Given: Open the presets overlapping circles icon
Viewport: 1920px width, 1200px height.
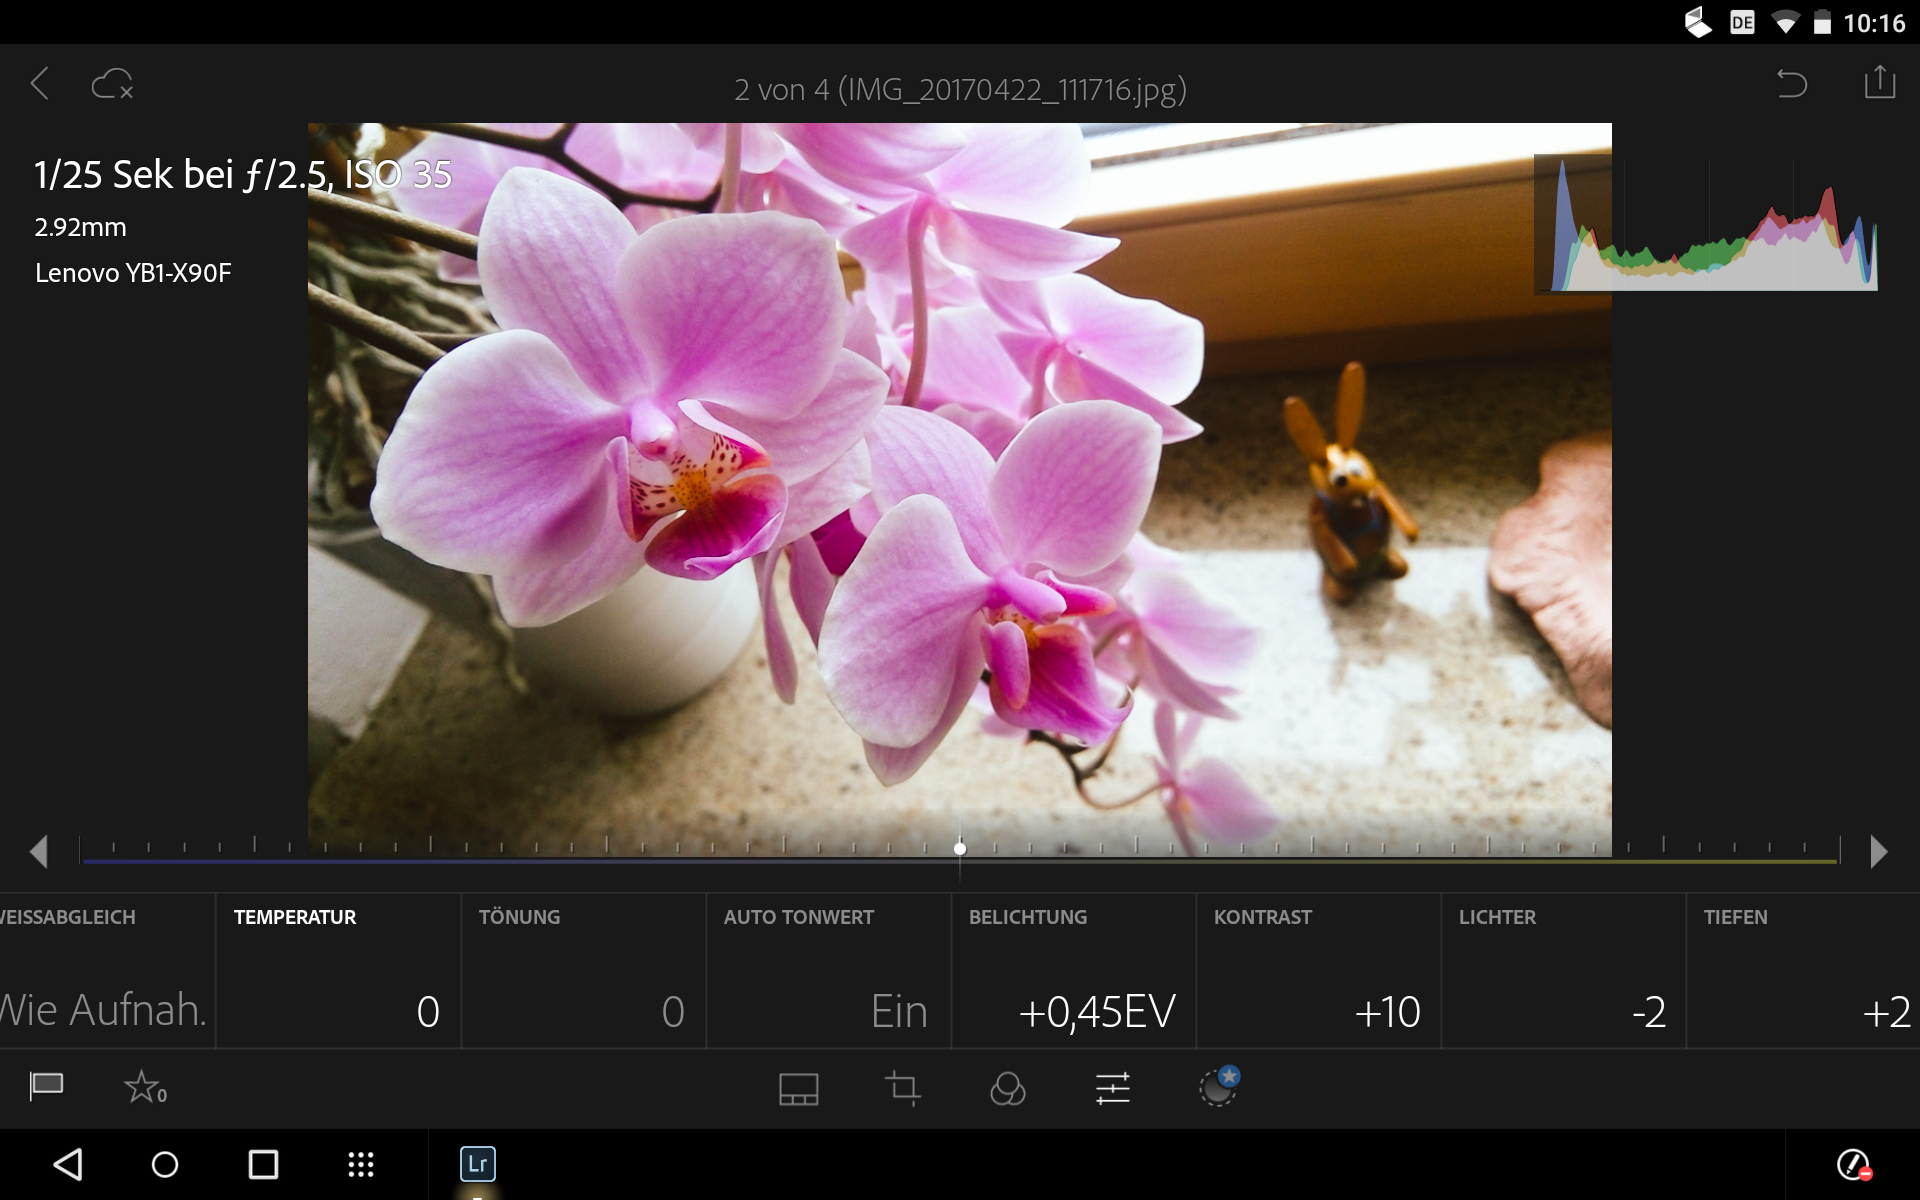Looking at the screenshot, I should click(x=1007, y=1088).
